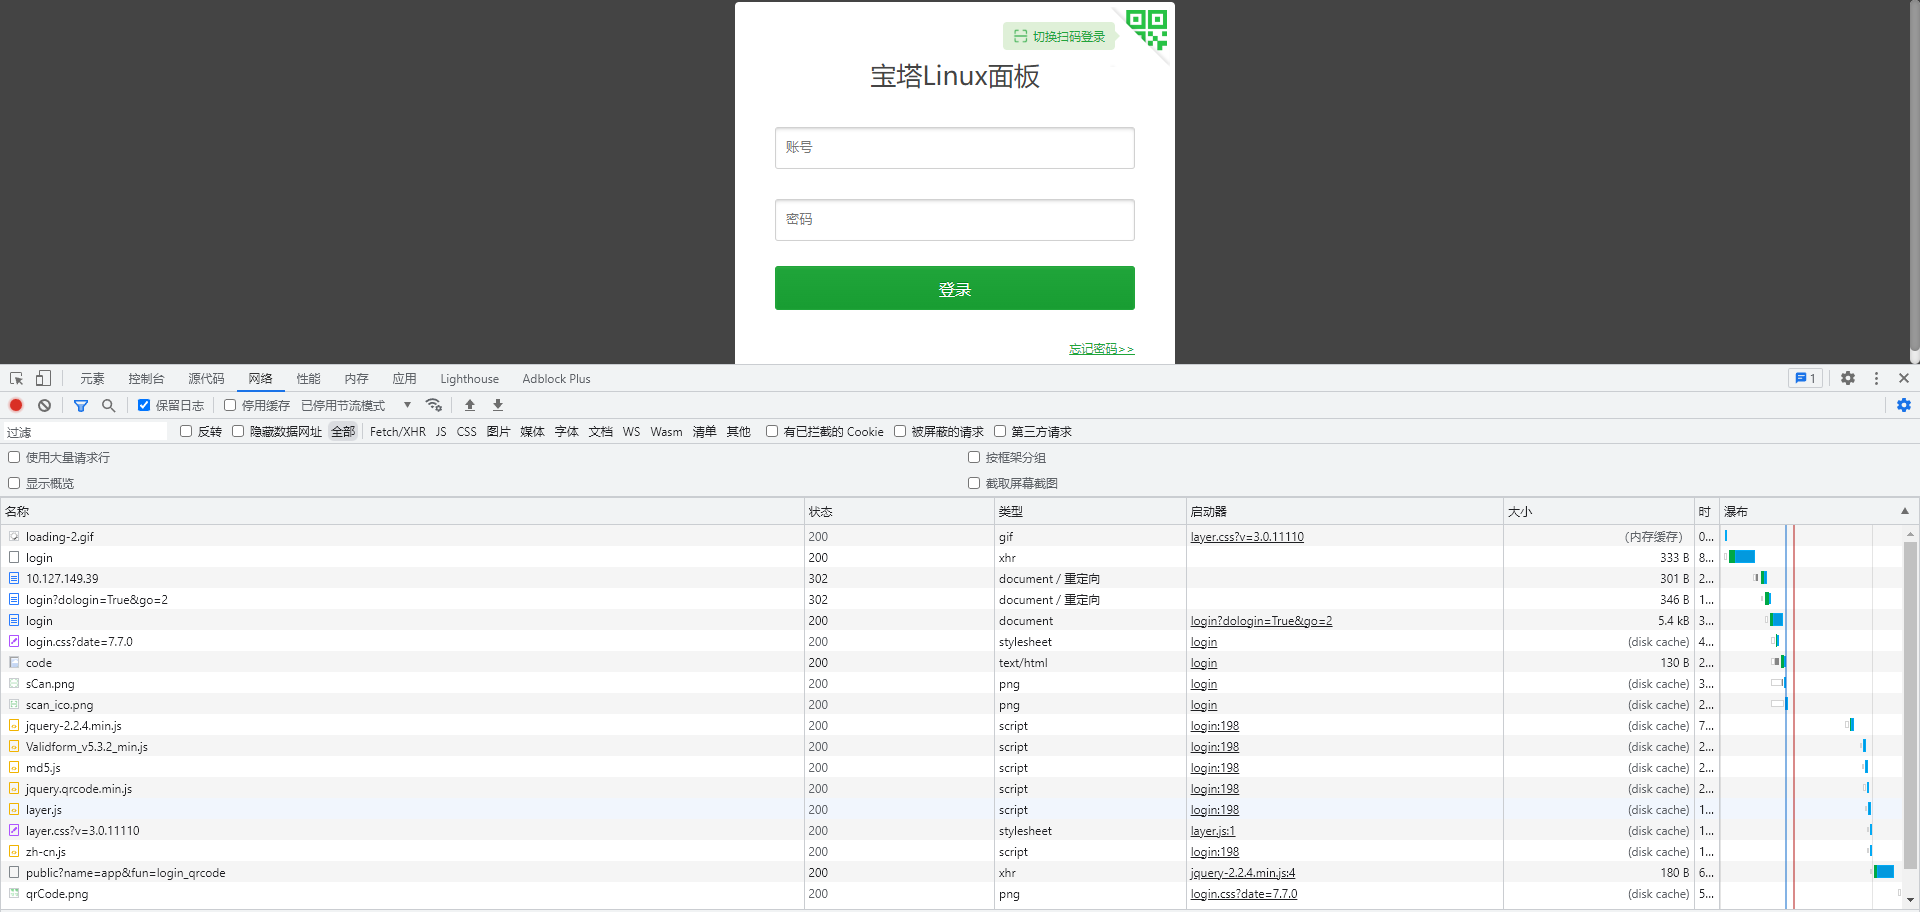Open the 性能 tab
The width and height of the screenshot is (1920, 912).
click(x=308, y=378)
